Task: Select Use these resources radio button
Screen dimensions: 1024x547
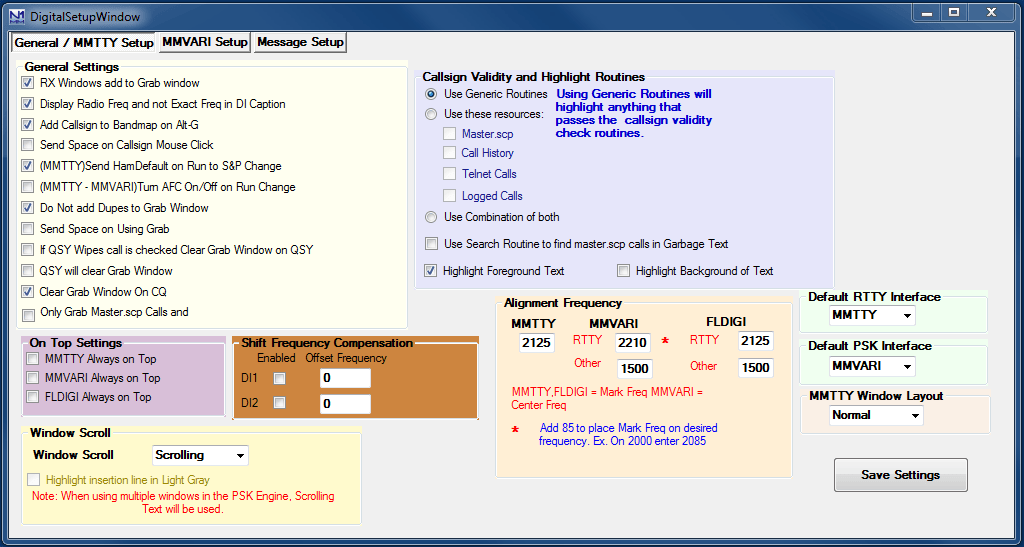Action: (431, 114)
